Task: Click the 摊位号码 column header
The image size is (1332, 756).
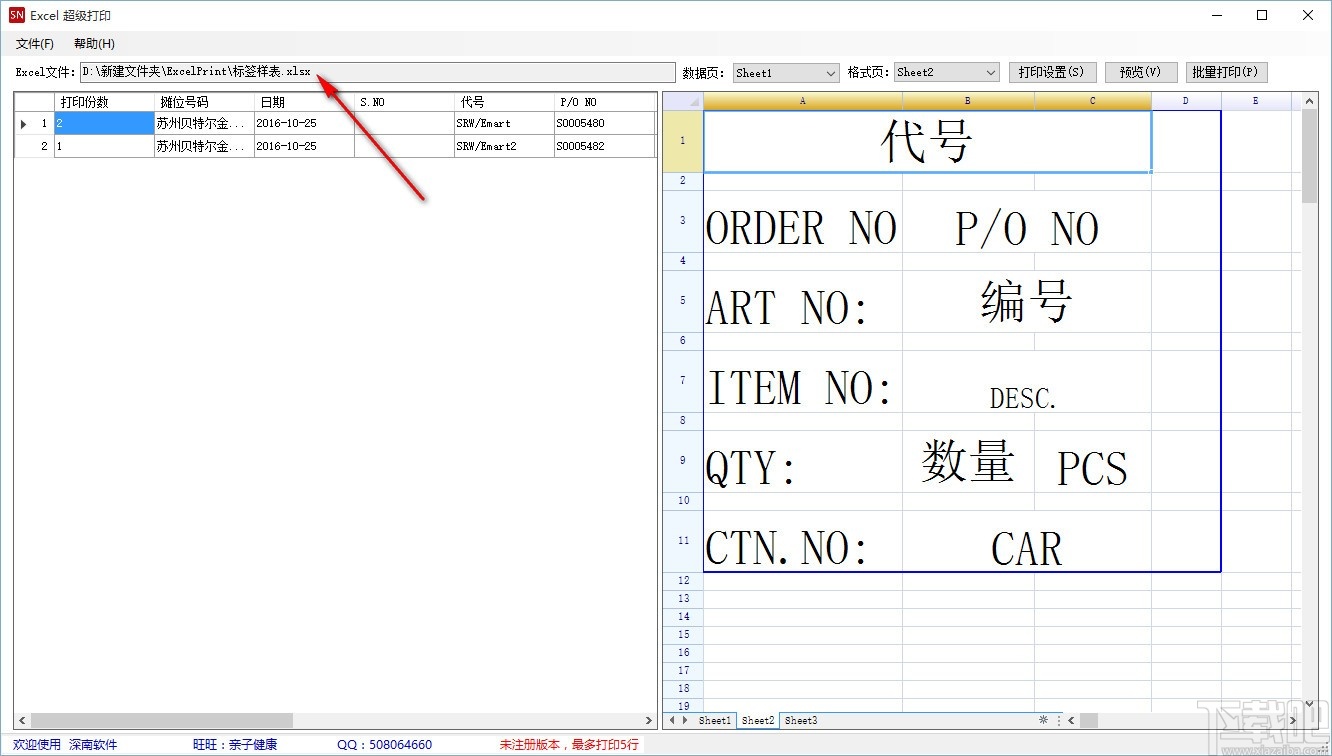Action: [204, 102]
